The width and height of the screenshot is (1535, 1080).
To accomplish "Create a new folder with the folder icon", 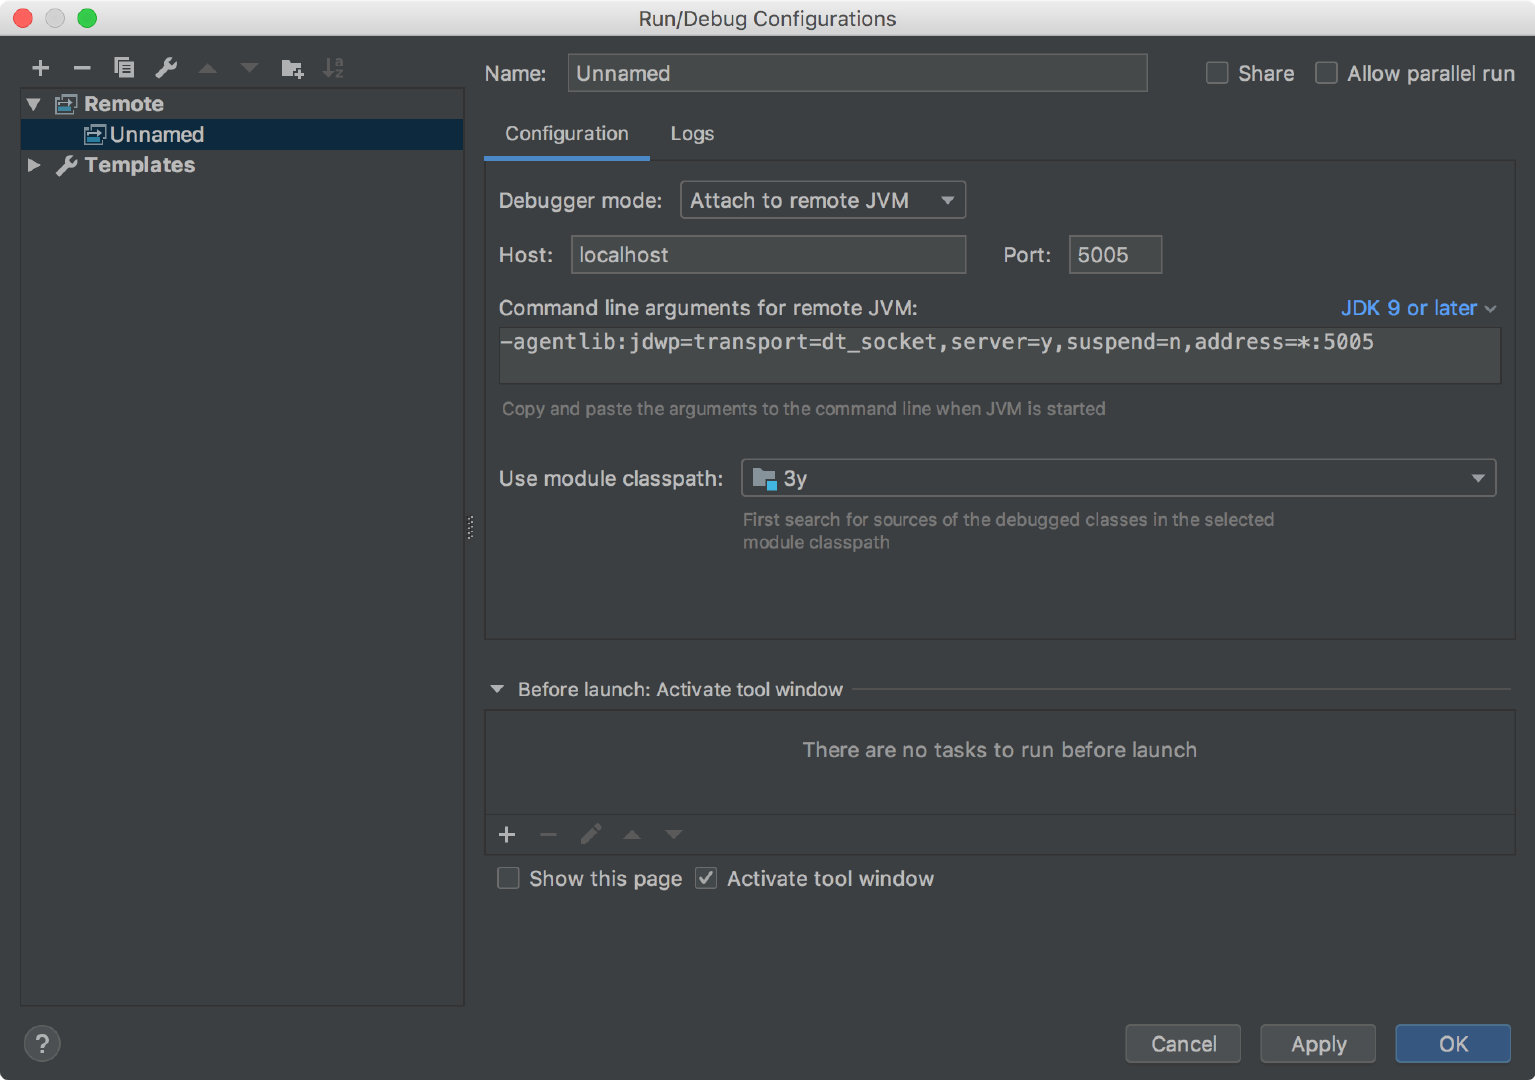I will click(x=292, y=68).
